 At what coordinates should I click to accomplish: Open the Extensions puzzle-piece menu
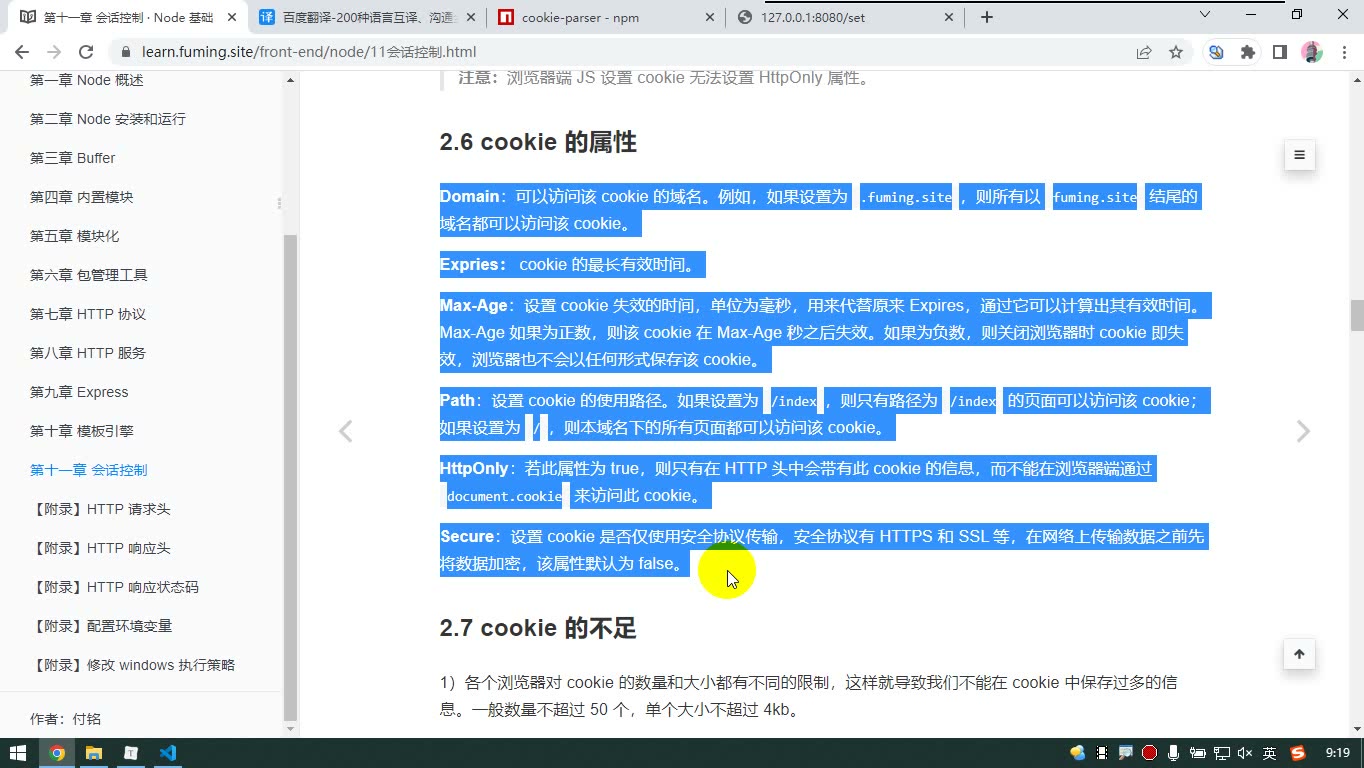coord(1247,52)
